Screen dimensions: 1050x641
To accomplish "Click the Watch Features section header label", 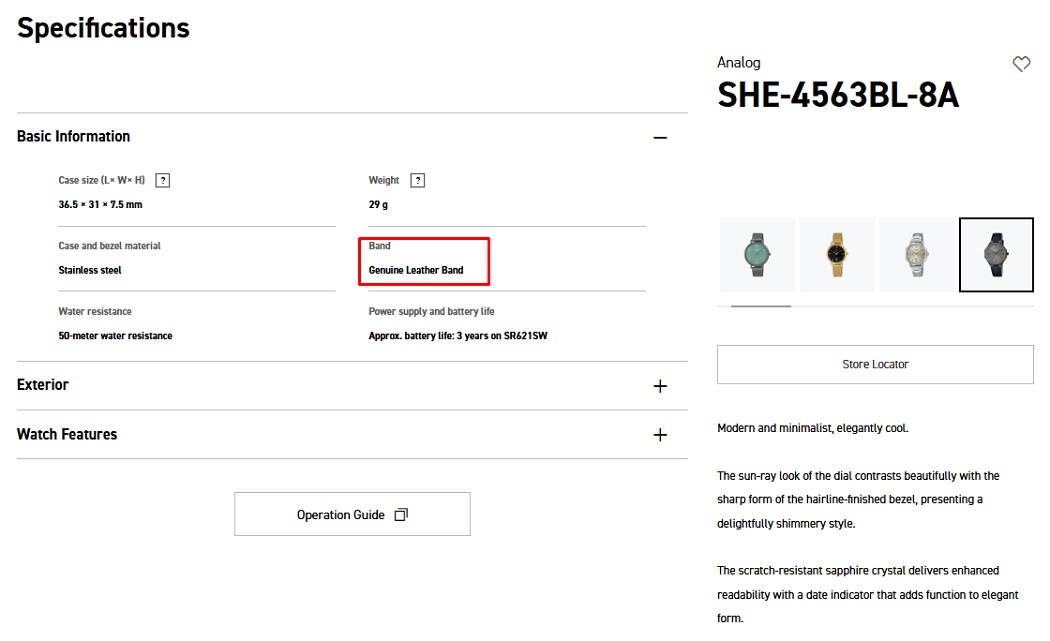I will (x=67, y=435).
